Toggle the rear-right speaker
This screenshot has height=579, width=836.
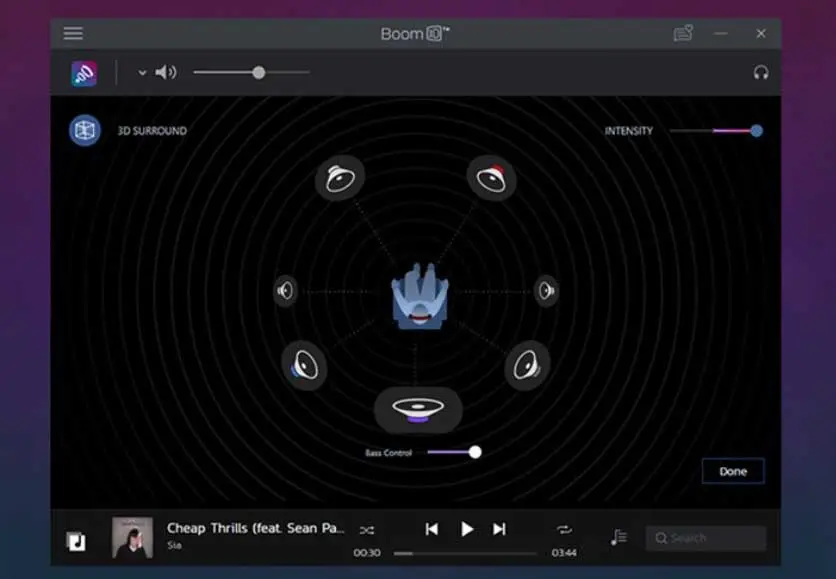(527, 366)
